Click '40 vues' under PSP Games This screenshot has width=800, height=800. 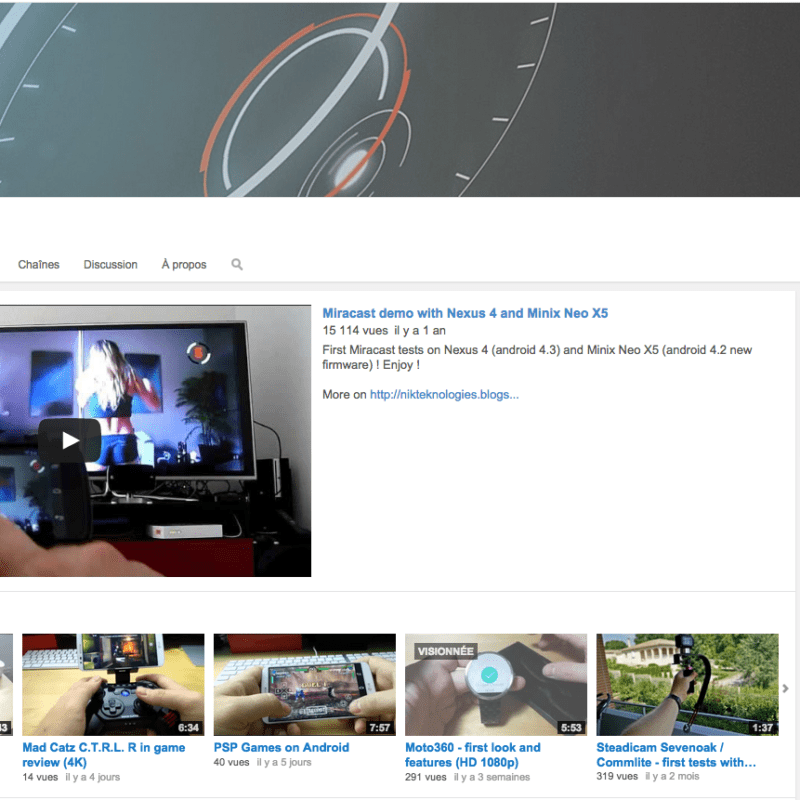[232, 762]
